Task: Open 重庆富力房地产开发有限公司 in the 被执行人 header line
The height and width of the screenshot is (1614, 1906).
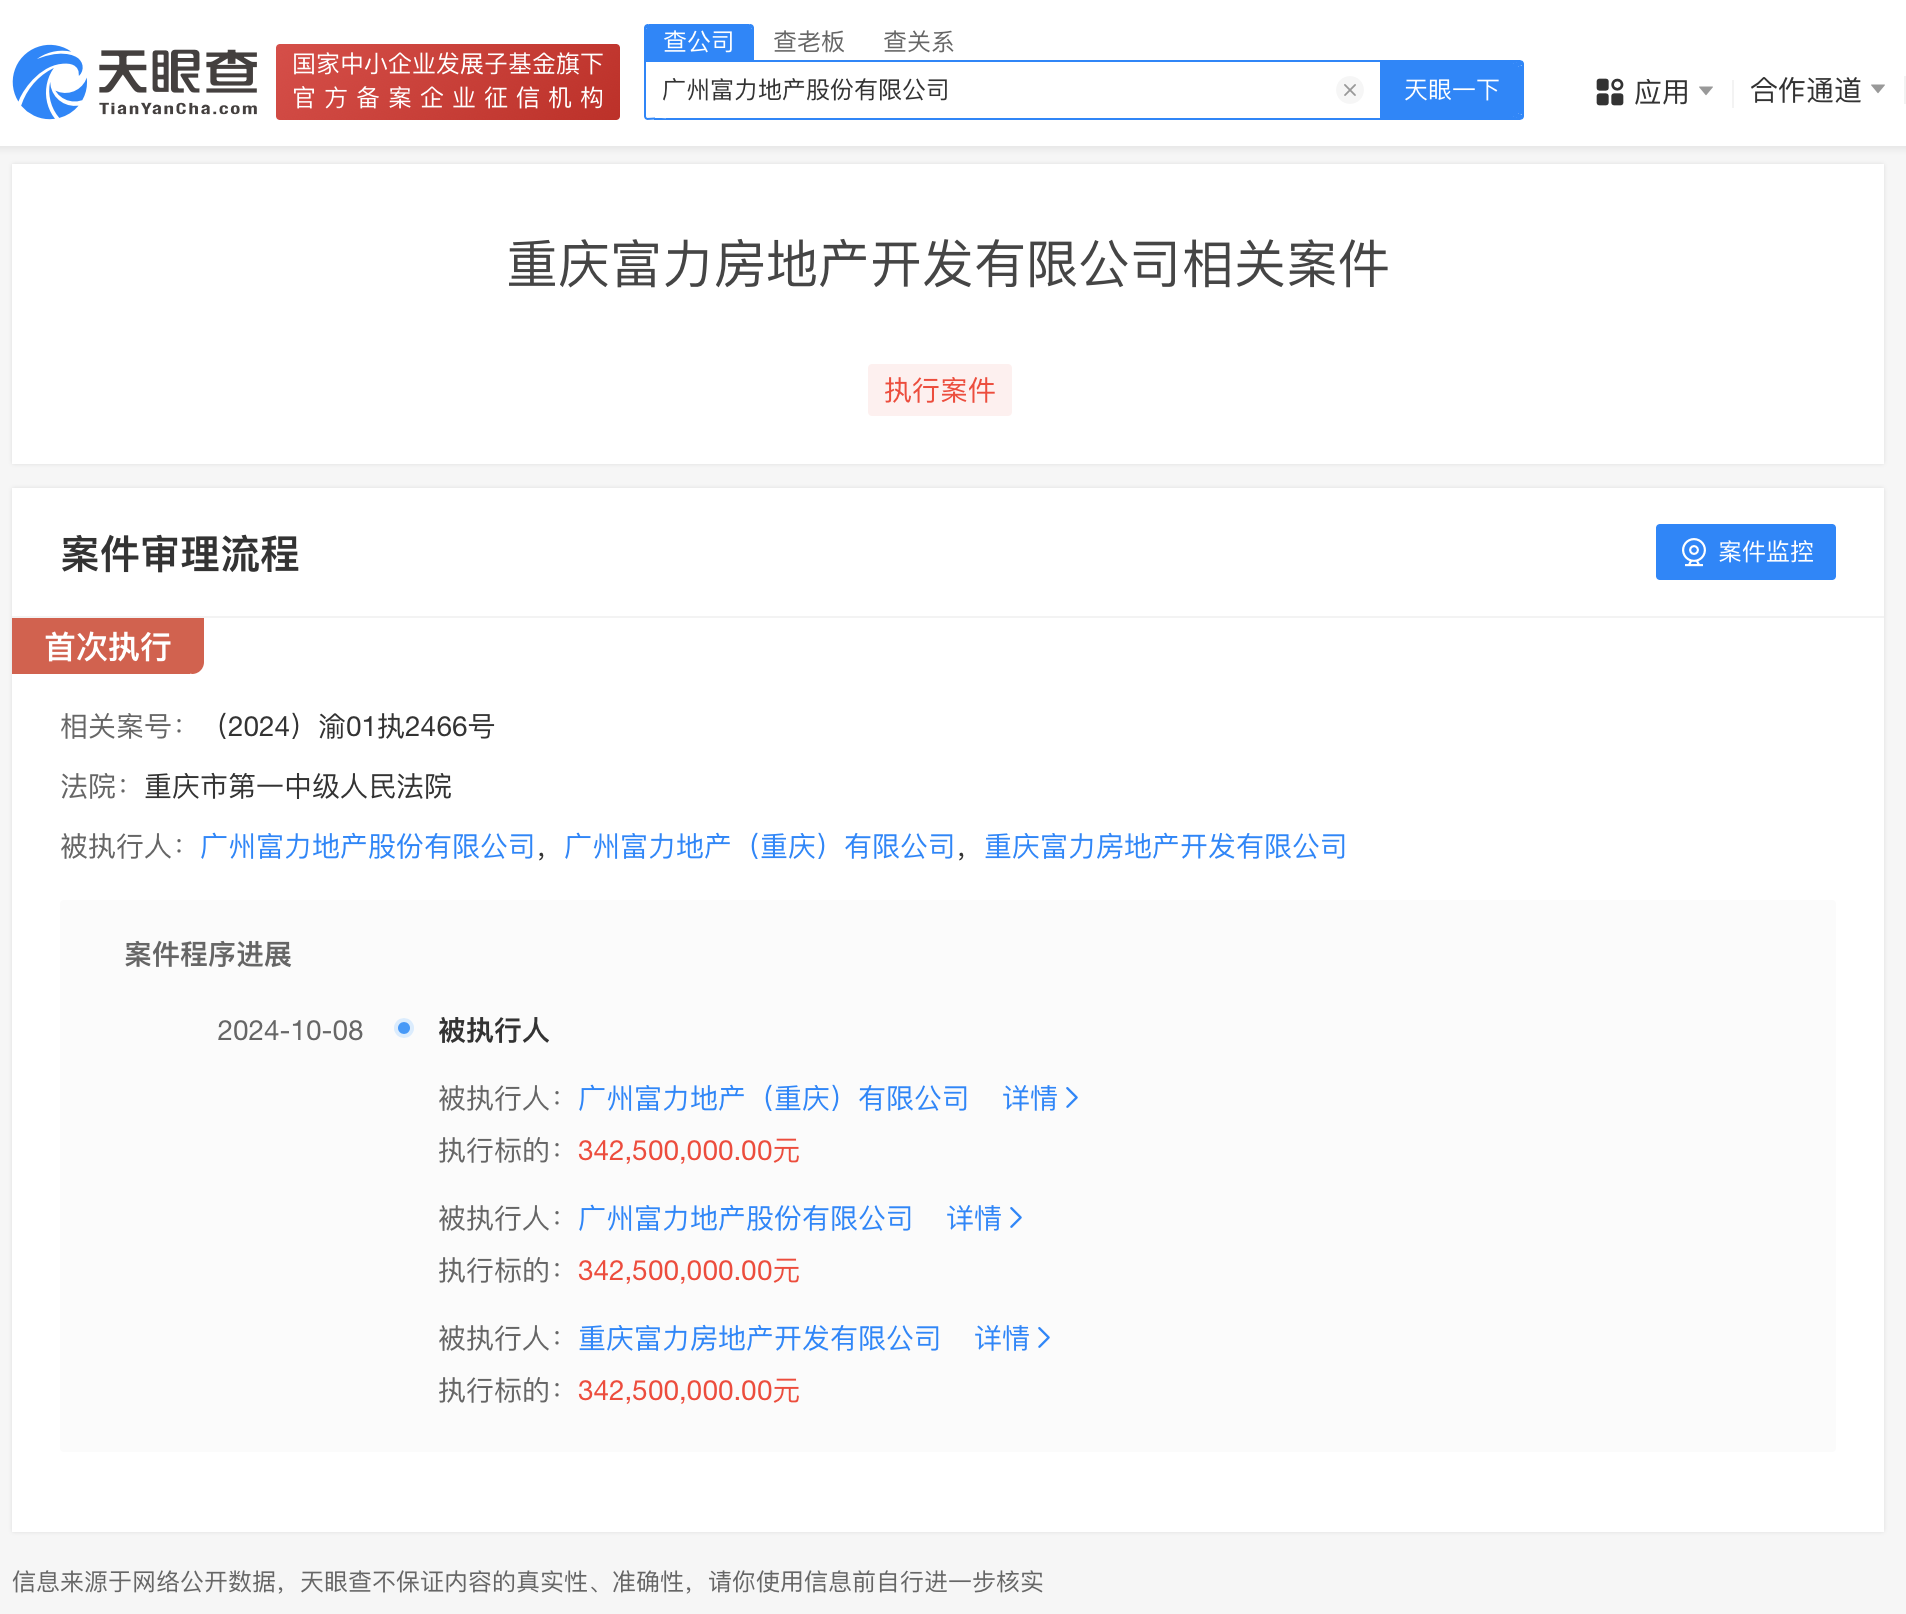Action: (1166, 847)
